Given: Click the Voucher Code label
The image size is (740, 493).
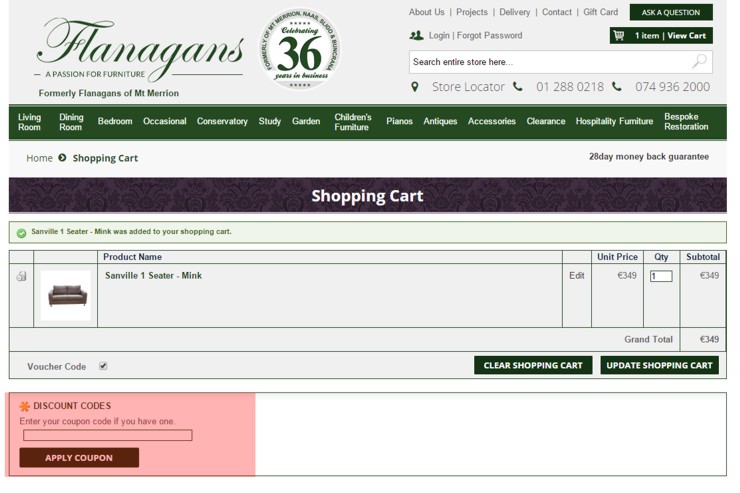Looking at the screenshot, I should (56, 367).
